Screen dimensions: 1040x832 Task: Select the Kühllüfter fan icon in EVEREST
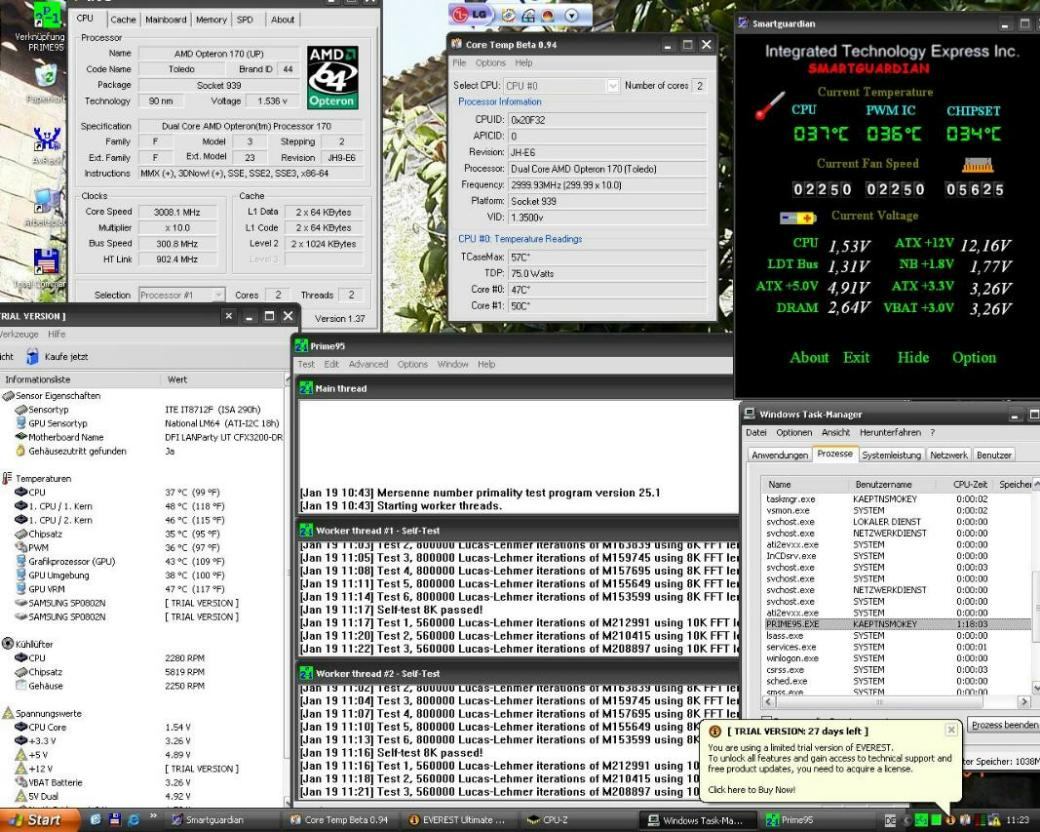pyautogui.click(x=7, y=644)
